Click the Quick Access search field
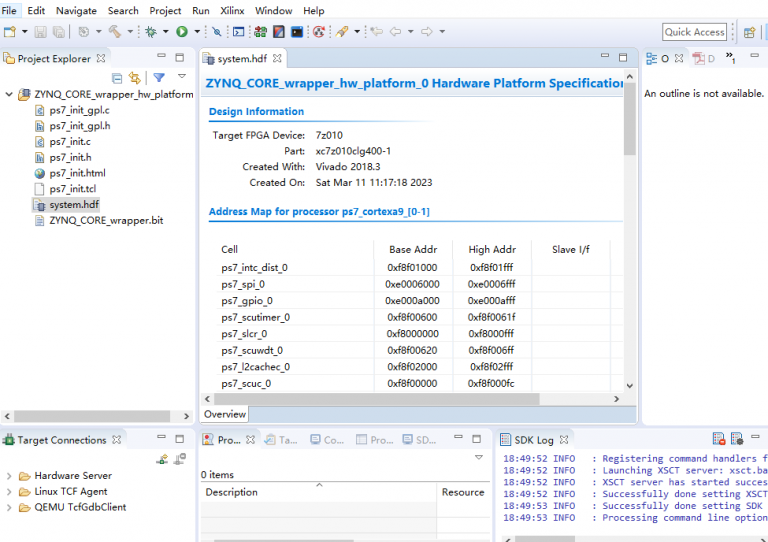This screenshot has height=542, width=768. [x=694, y=32]
